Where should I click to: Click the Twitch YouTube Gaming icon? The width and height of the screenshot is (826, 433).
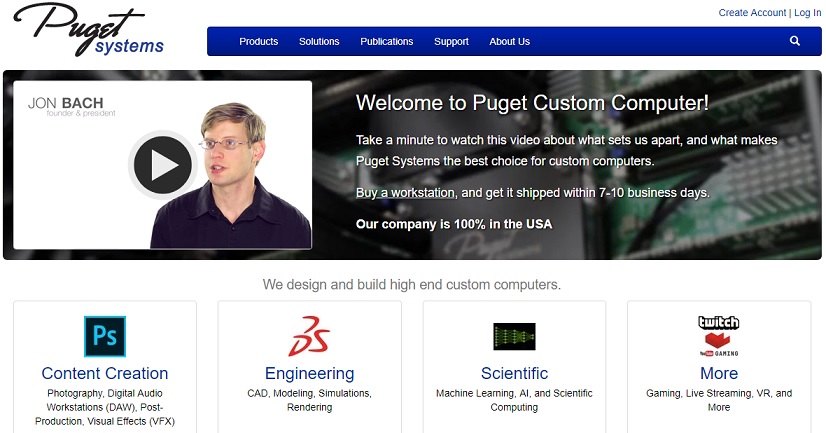719,337
